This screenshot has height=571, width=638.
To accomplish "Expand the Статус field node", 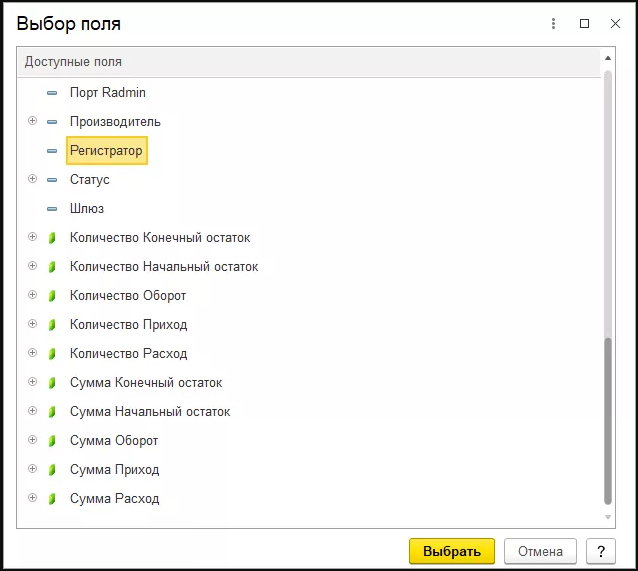I will click(x=32, y=179).
